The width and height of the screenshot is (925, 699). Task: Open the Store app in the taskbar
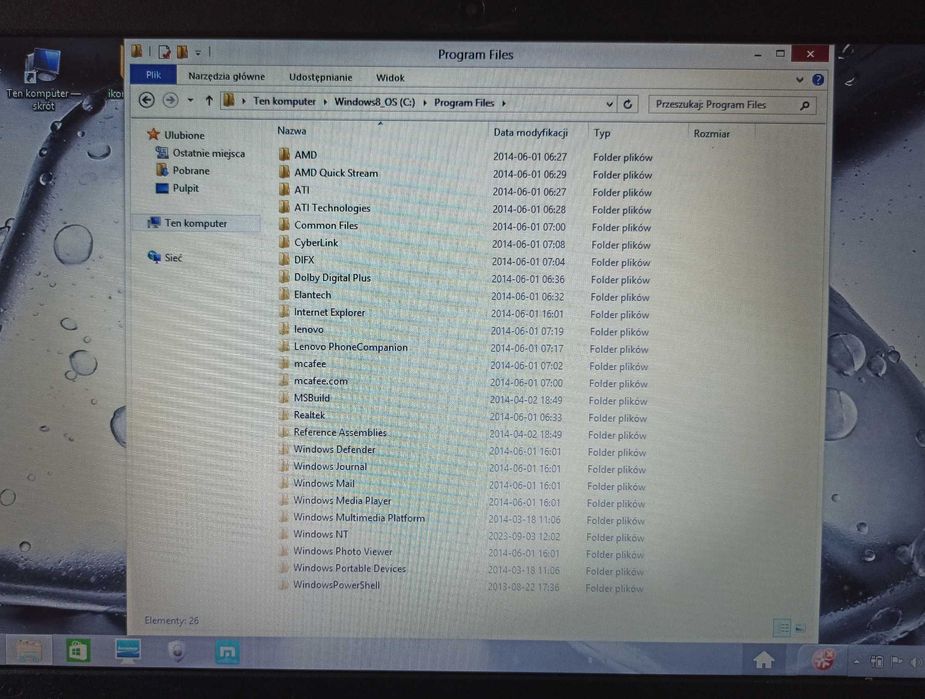78,652
